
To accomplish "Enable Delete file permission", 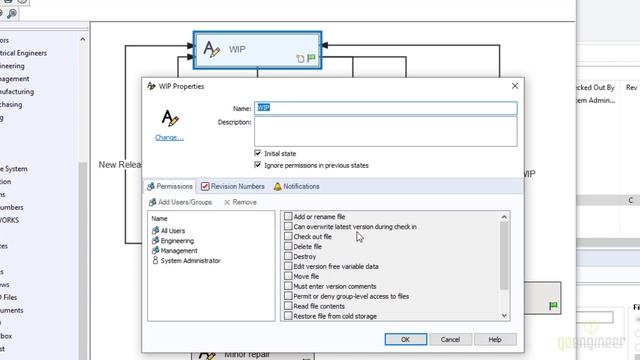I will (x=288, y=246).
